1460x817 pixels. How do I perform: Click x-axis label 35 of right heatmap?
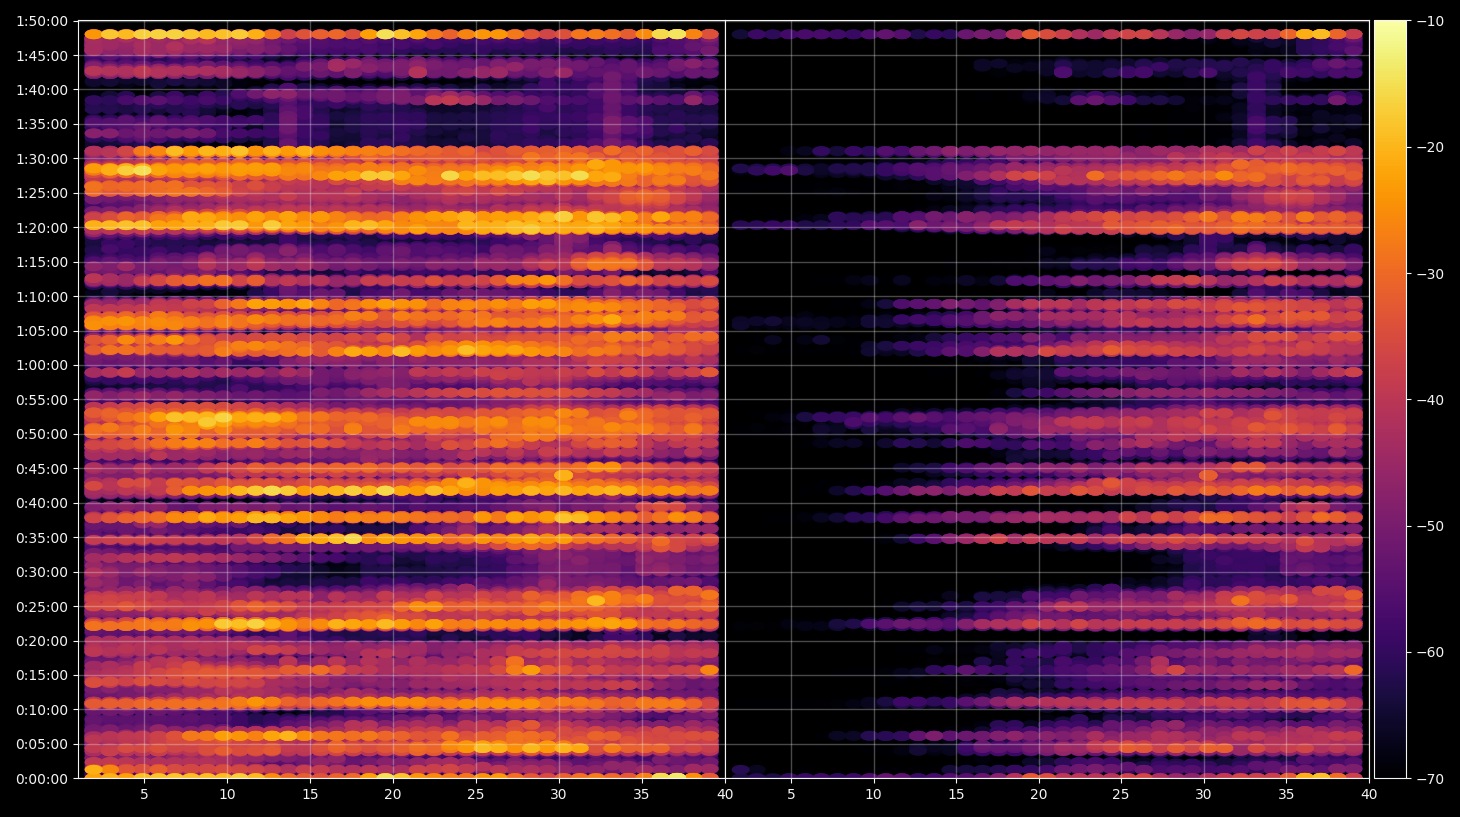[x=1286, y=794]
